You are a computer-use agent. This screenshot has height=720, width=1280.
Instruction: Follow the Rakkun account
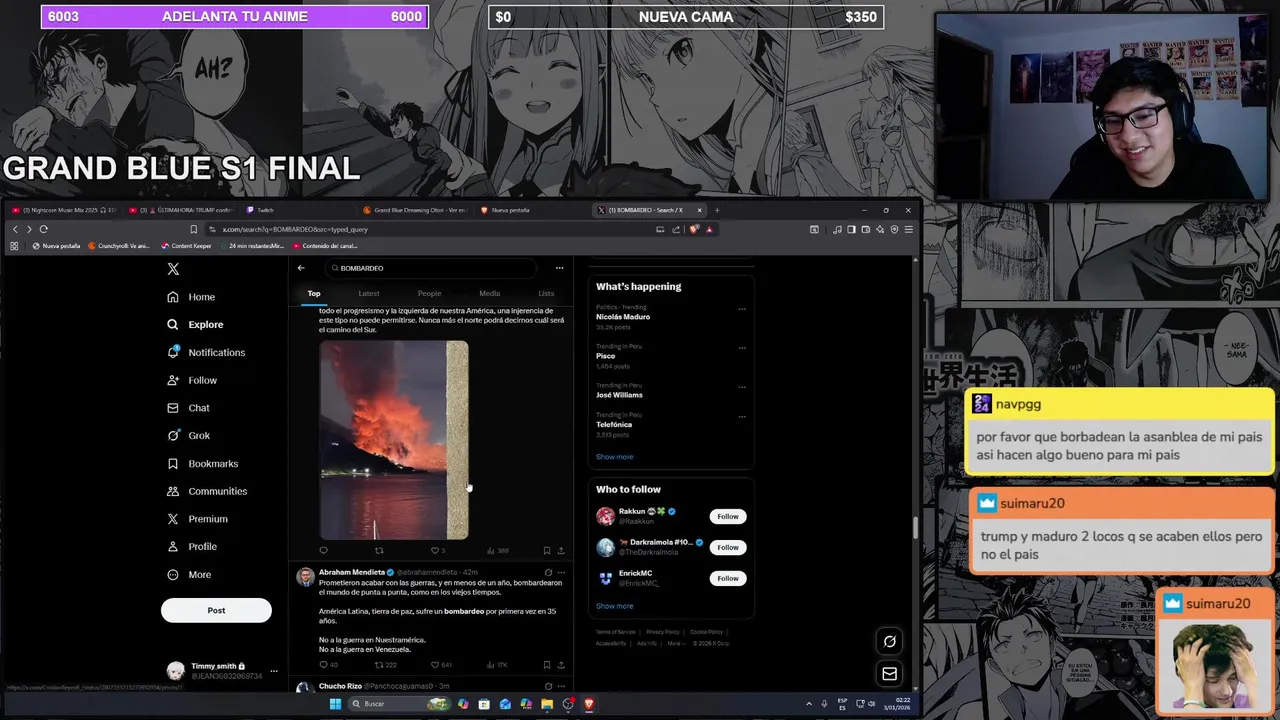pos(728,517)
